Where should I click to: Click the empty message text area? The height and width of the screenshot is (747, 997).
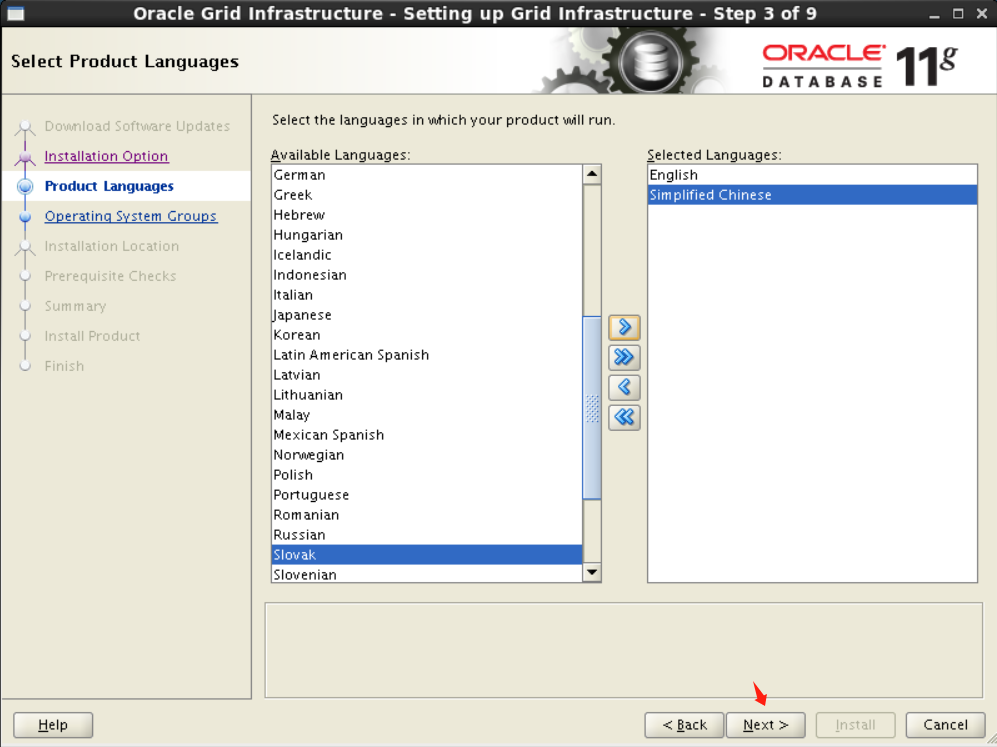[x=624, y=650]
